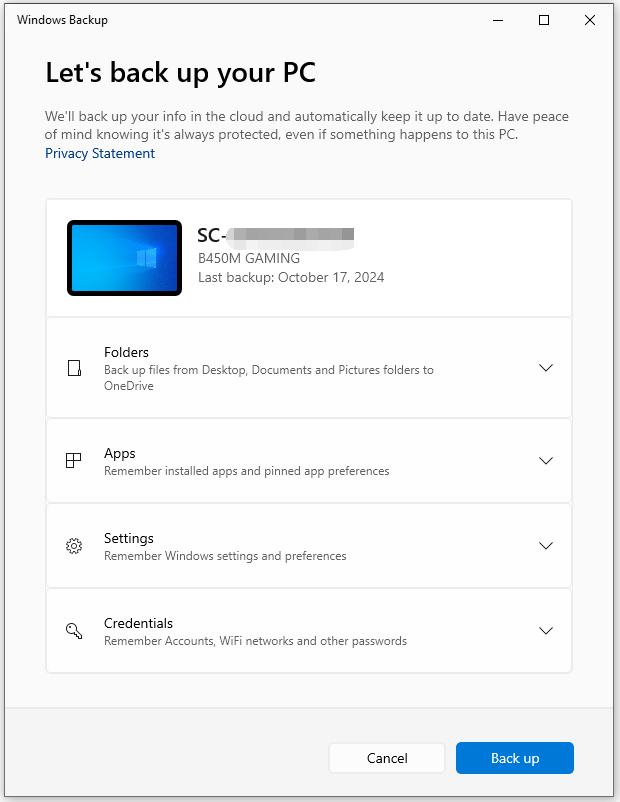Screen dimensions: 620x802
Task: Close the Windows Backup window
Action: coord(590,20)
